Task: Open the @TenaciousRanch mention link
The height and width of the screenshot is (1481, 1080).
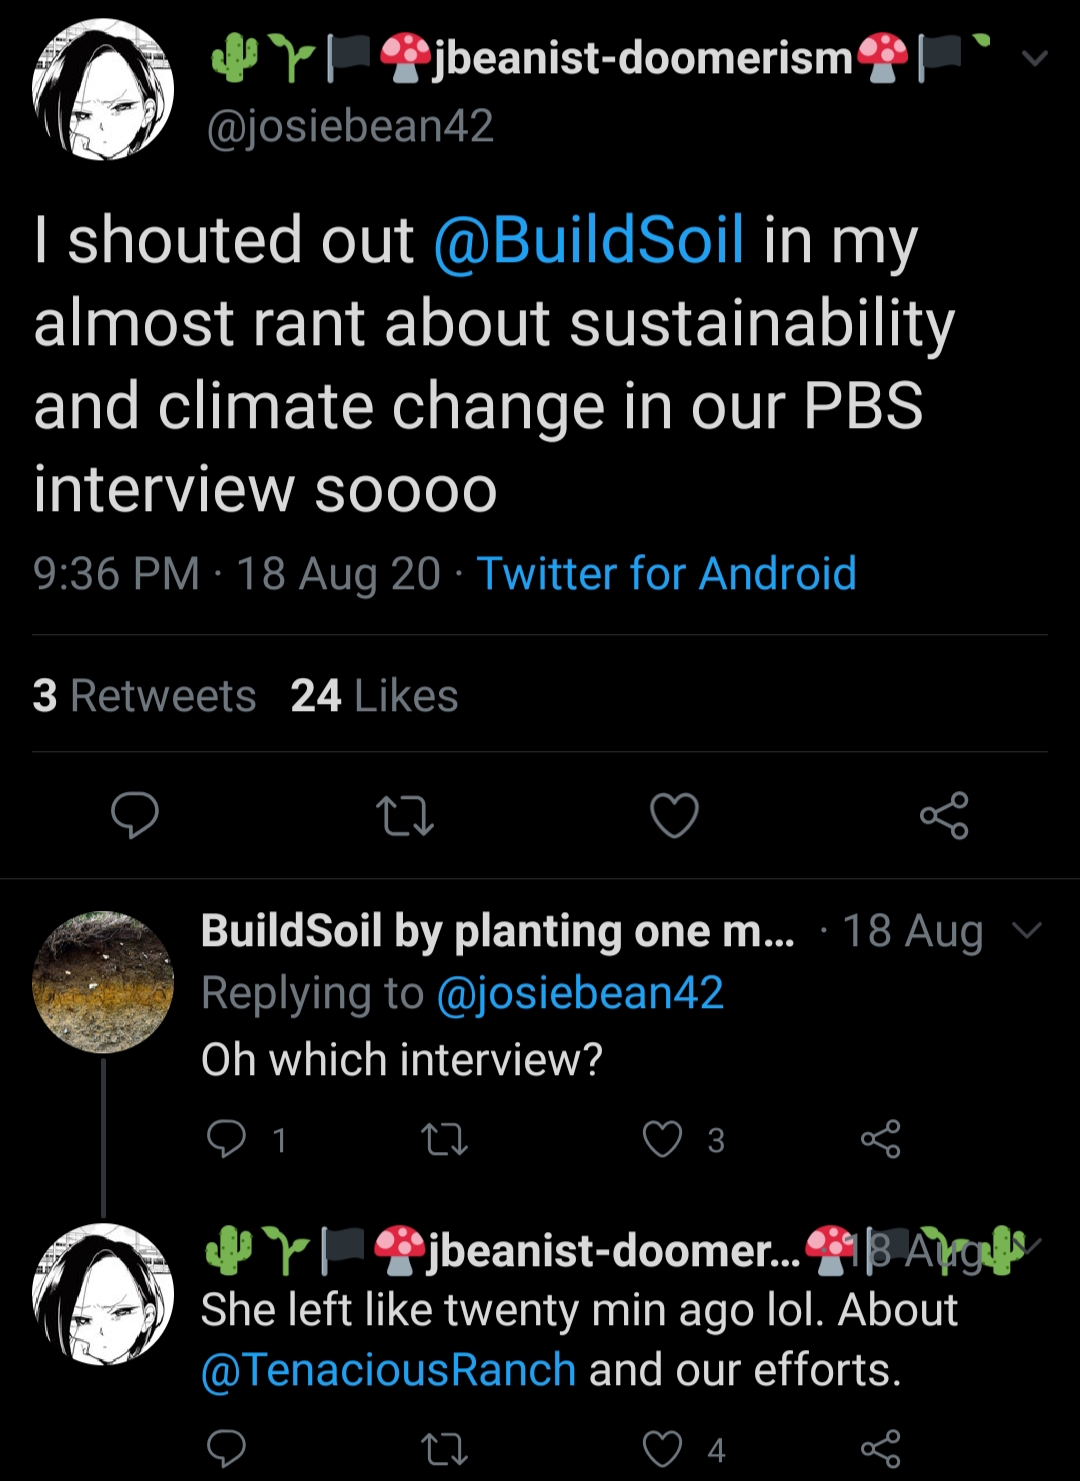Action: tap(389, 1370)
